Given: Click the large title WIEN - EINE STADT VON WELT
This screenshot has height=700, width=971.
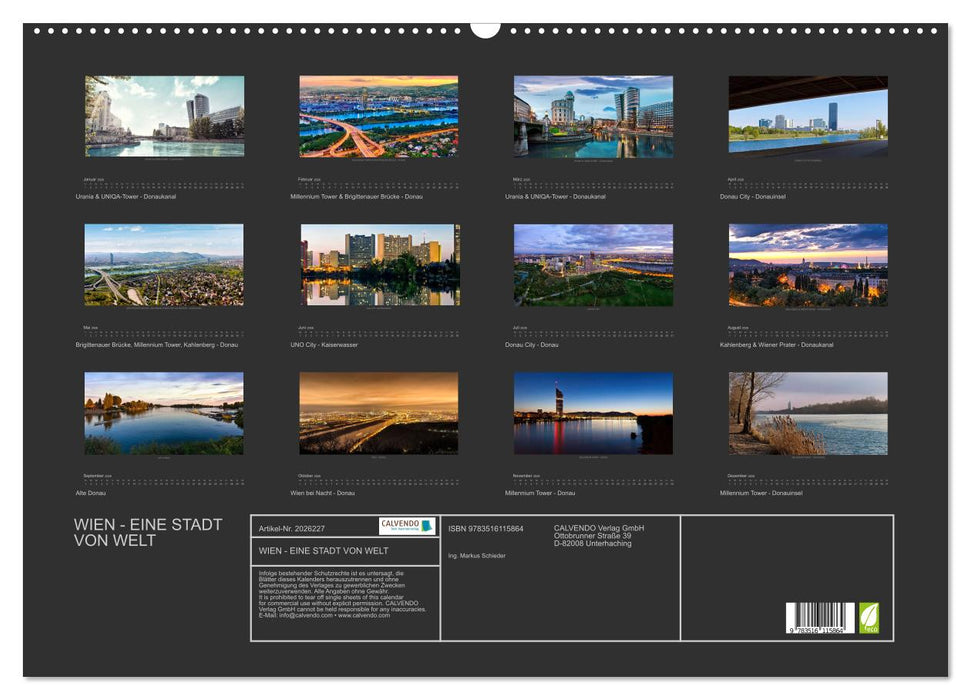Looking at the screenshot, I should pos(148,533).
